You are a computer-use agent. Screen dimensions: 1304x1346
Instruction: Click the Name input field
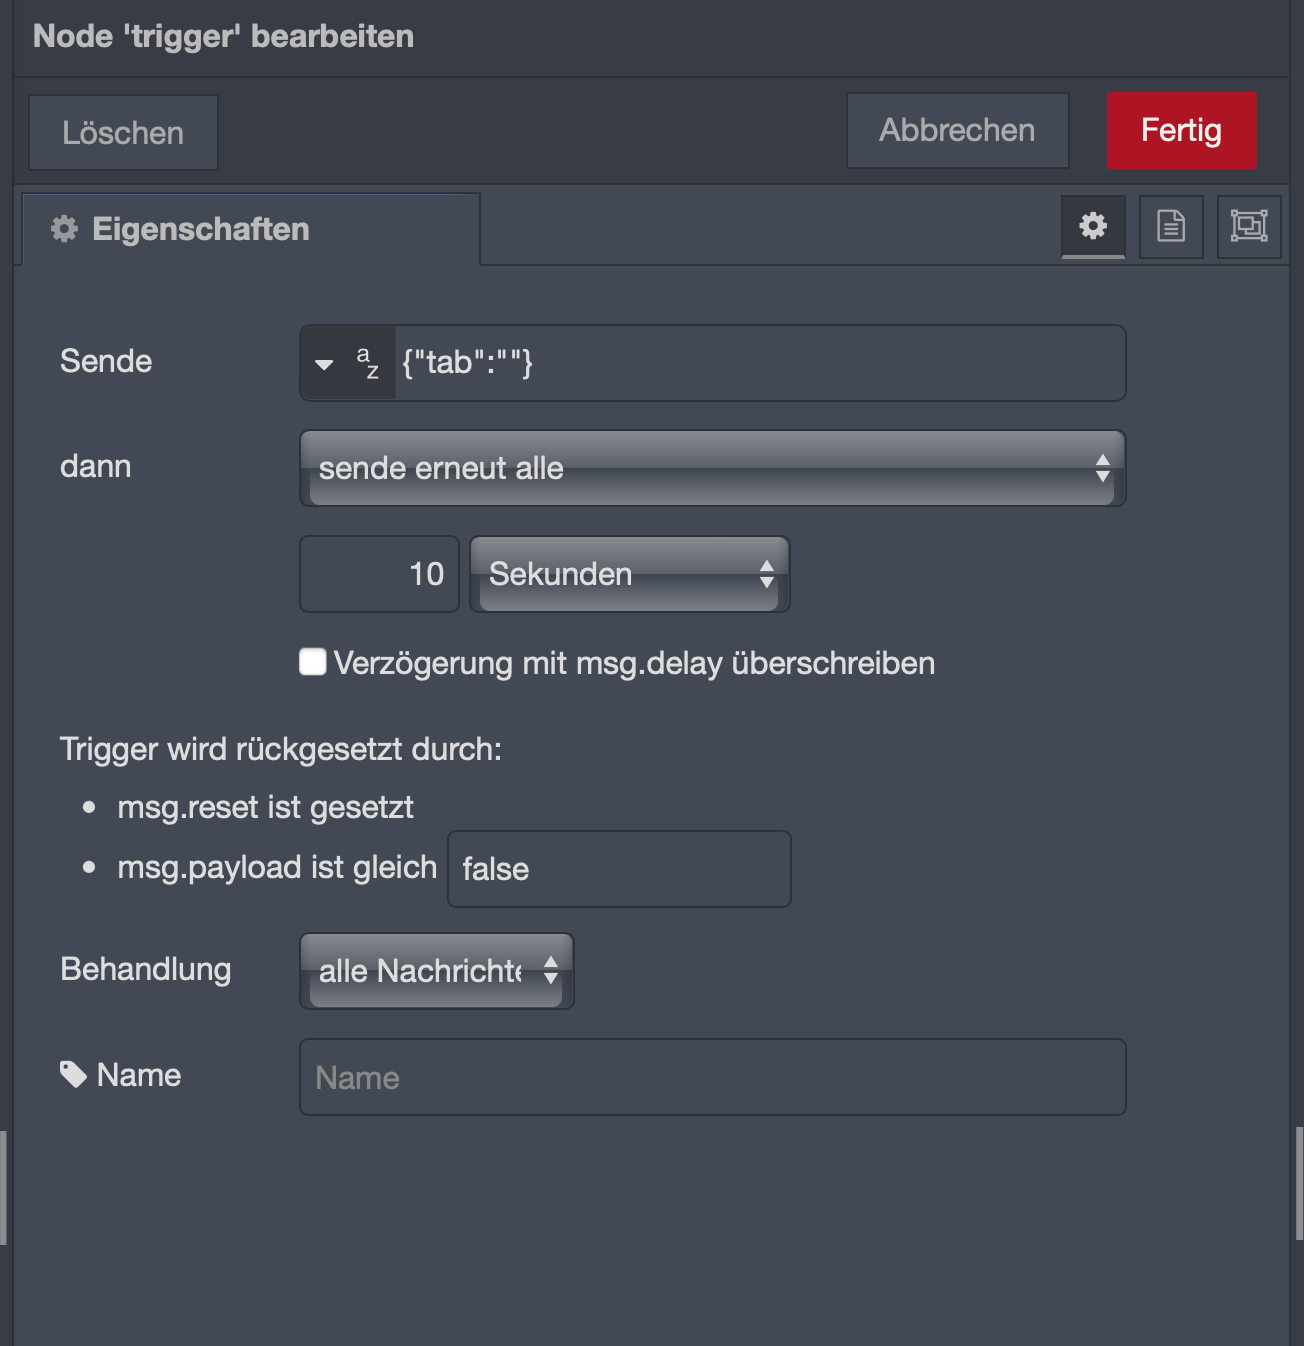tap(713, 1077)
